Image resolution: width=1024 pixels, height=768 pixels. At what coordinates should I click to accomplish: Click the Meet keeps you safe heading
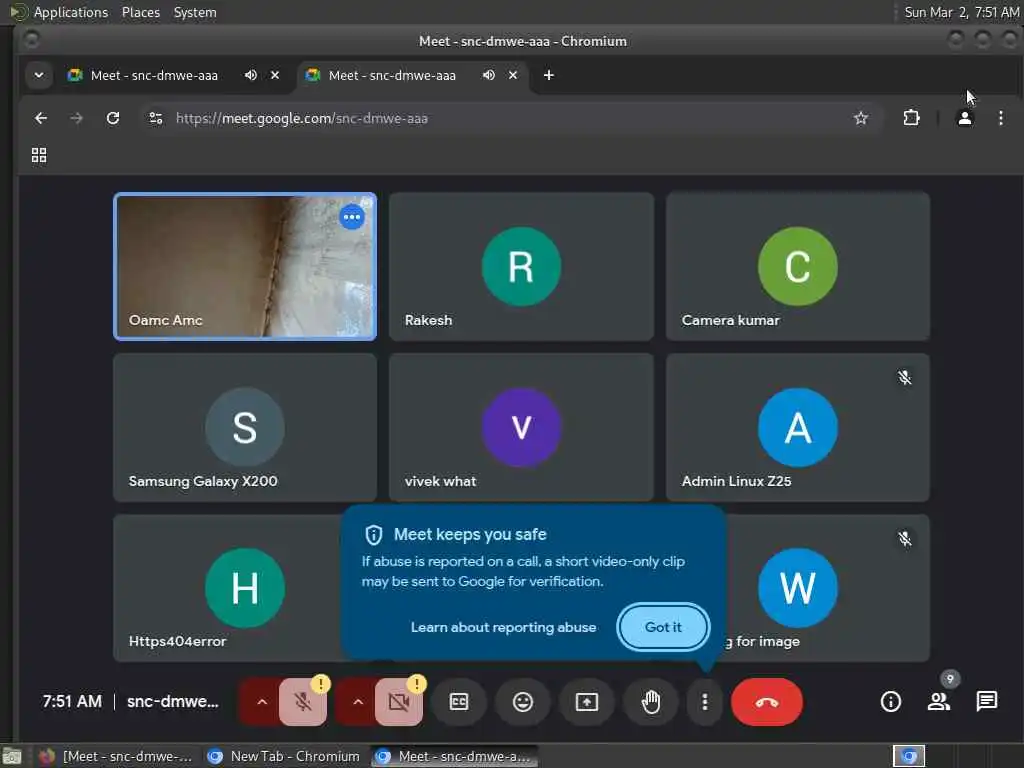pyautogui.click(x=470, y=534)
